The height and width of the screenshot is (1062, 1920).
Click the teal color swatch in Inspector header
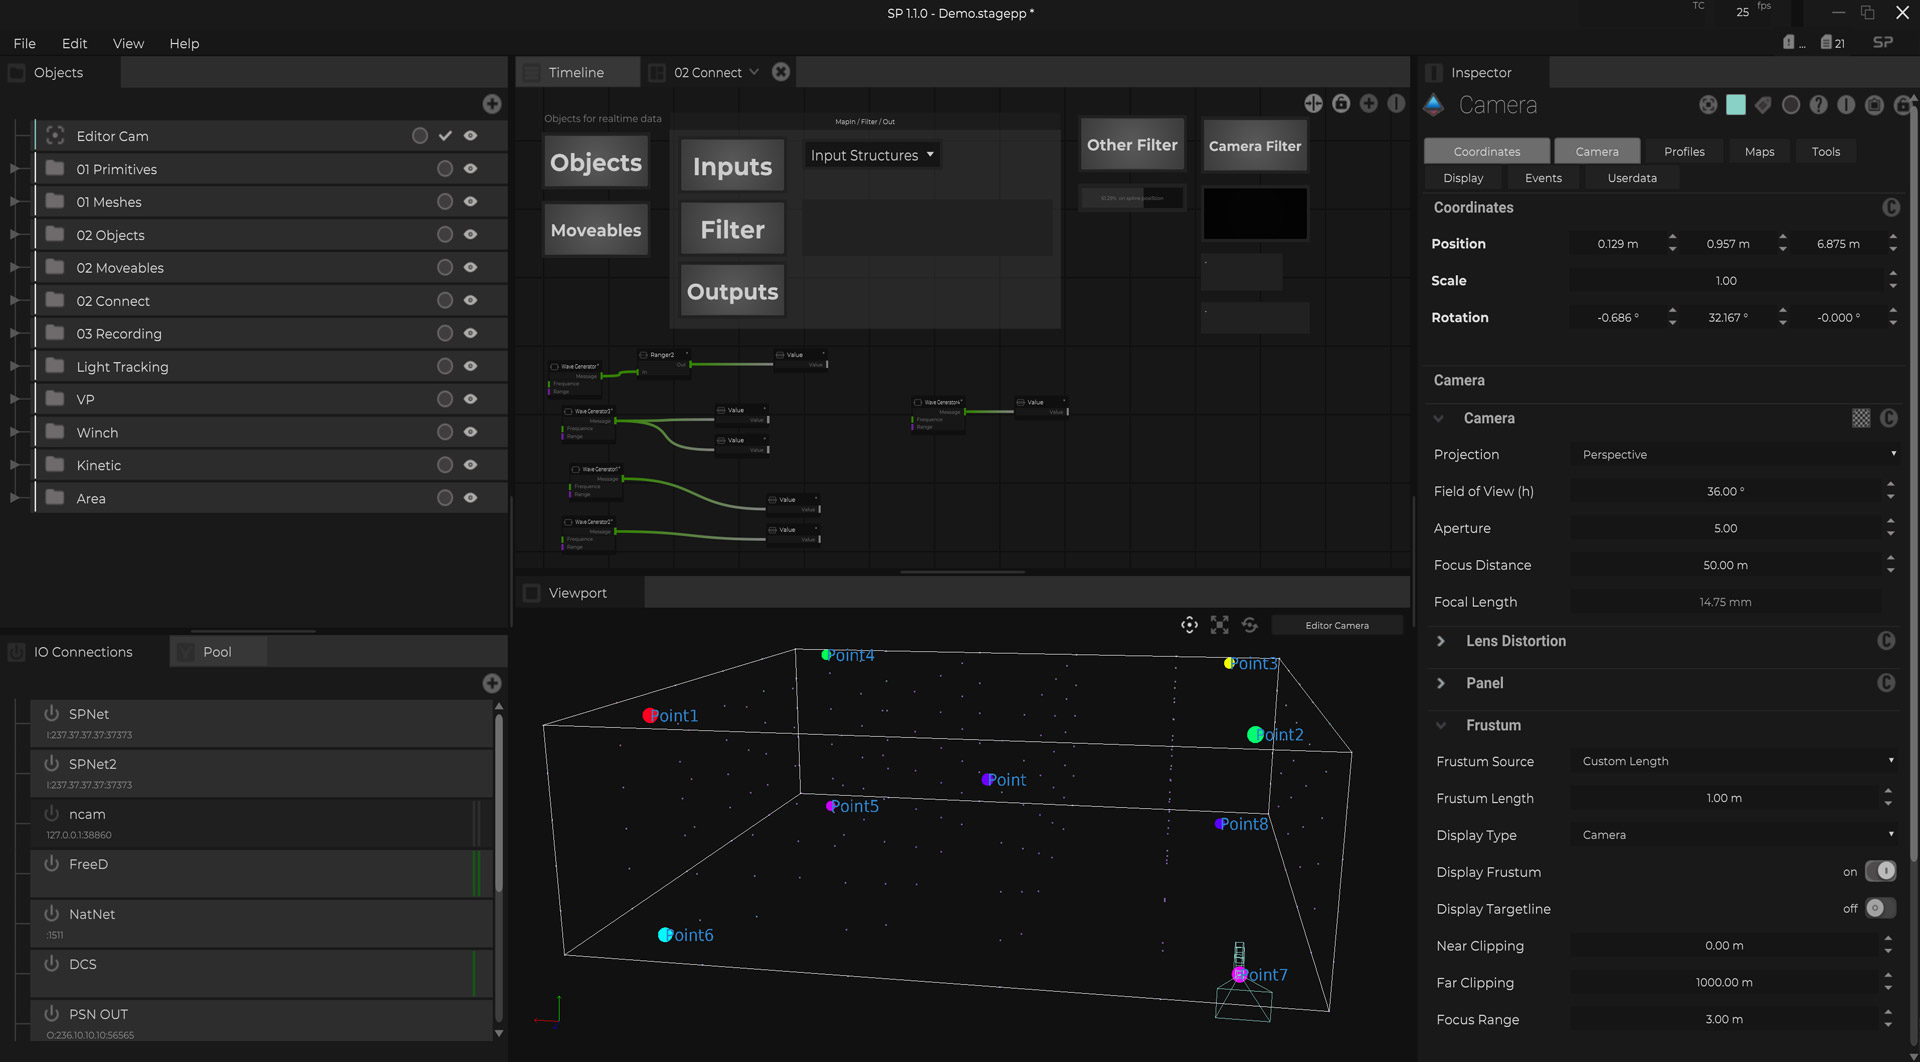1736,105
